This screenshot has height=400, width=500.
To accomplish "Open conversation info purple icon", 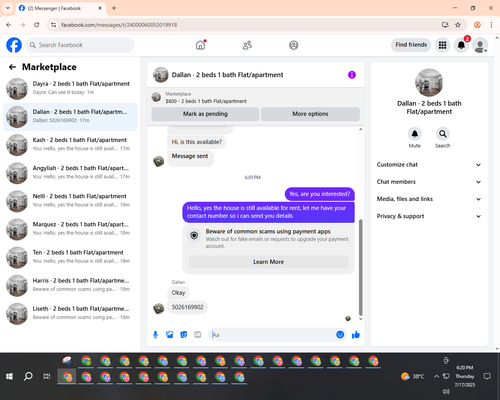I will pyautogui.click(x=352, y=75).
